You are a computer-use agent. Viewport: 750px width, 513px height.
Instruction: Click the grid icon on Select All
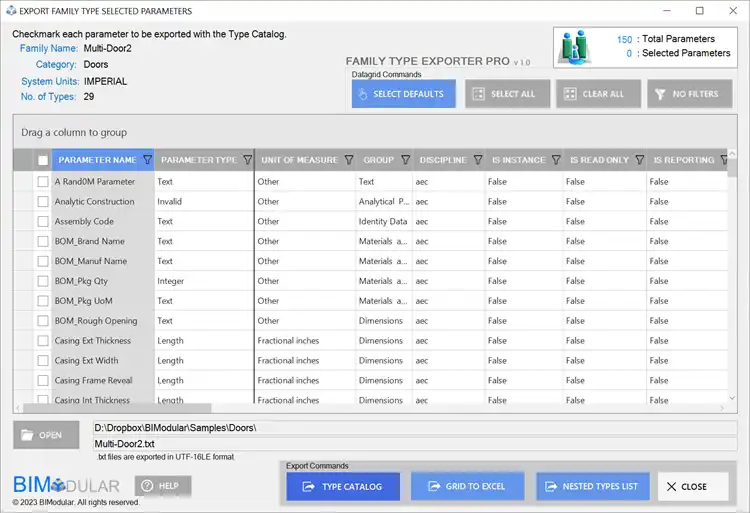tap(479, 94)
